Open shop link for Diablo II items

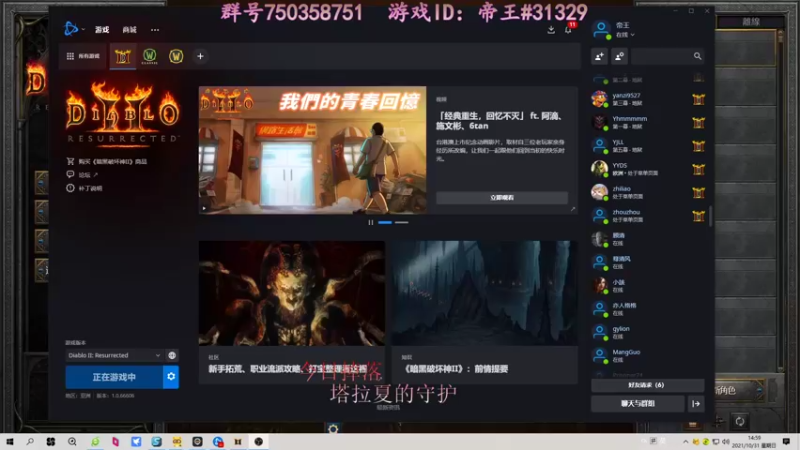(x=107, y=161)
